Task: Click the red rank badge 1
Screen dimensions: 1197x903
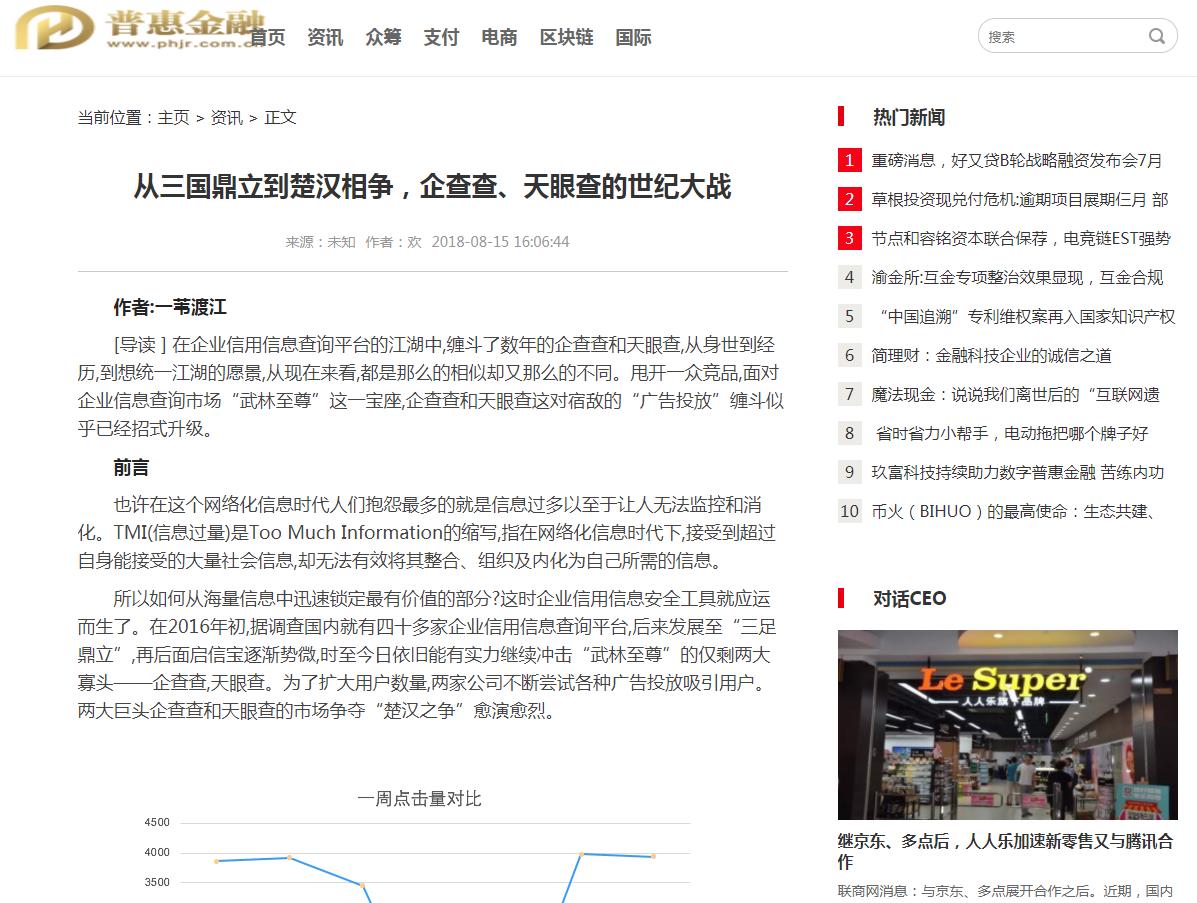Action: point(849,160)
